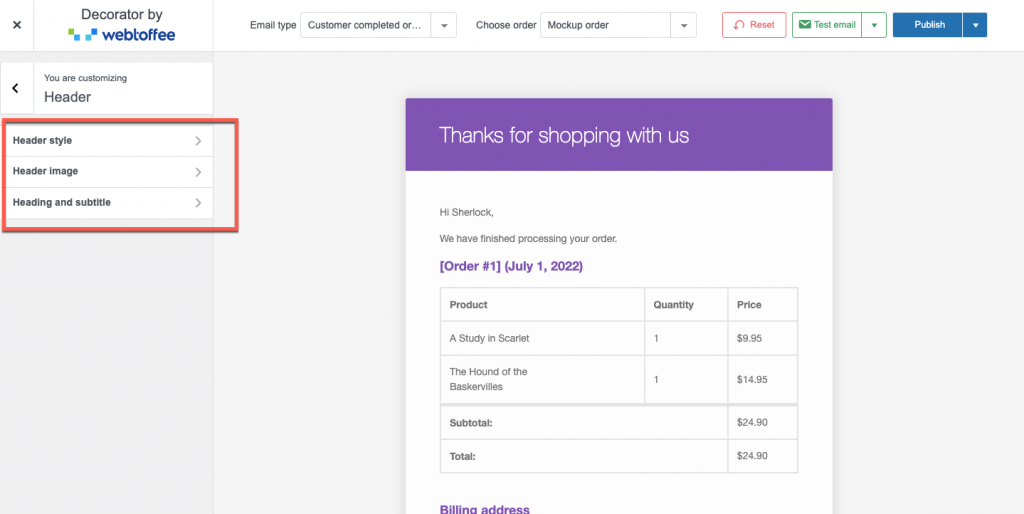Click the purple email header banner
This screenshot has height=514, width=1024.
(x=618, y=135)
